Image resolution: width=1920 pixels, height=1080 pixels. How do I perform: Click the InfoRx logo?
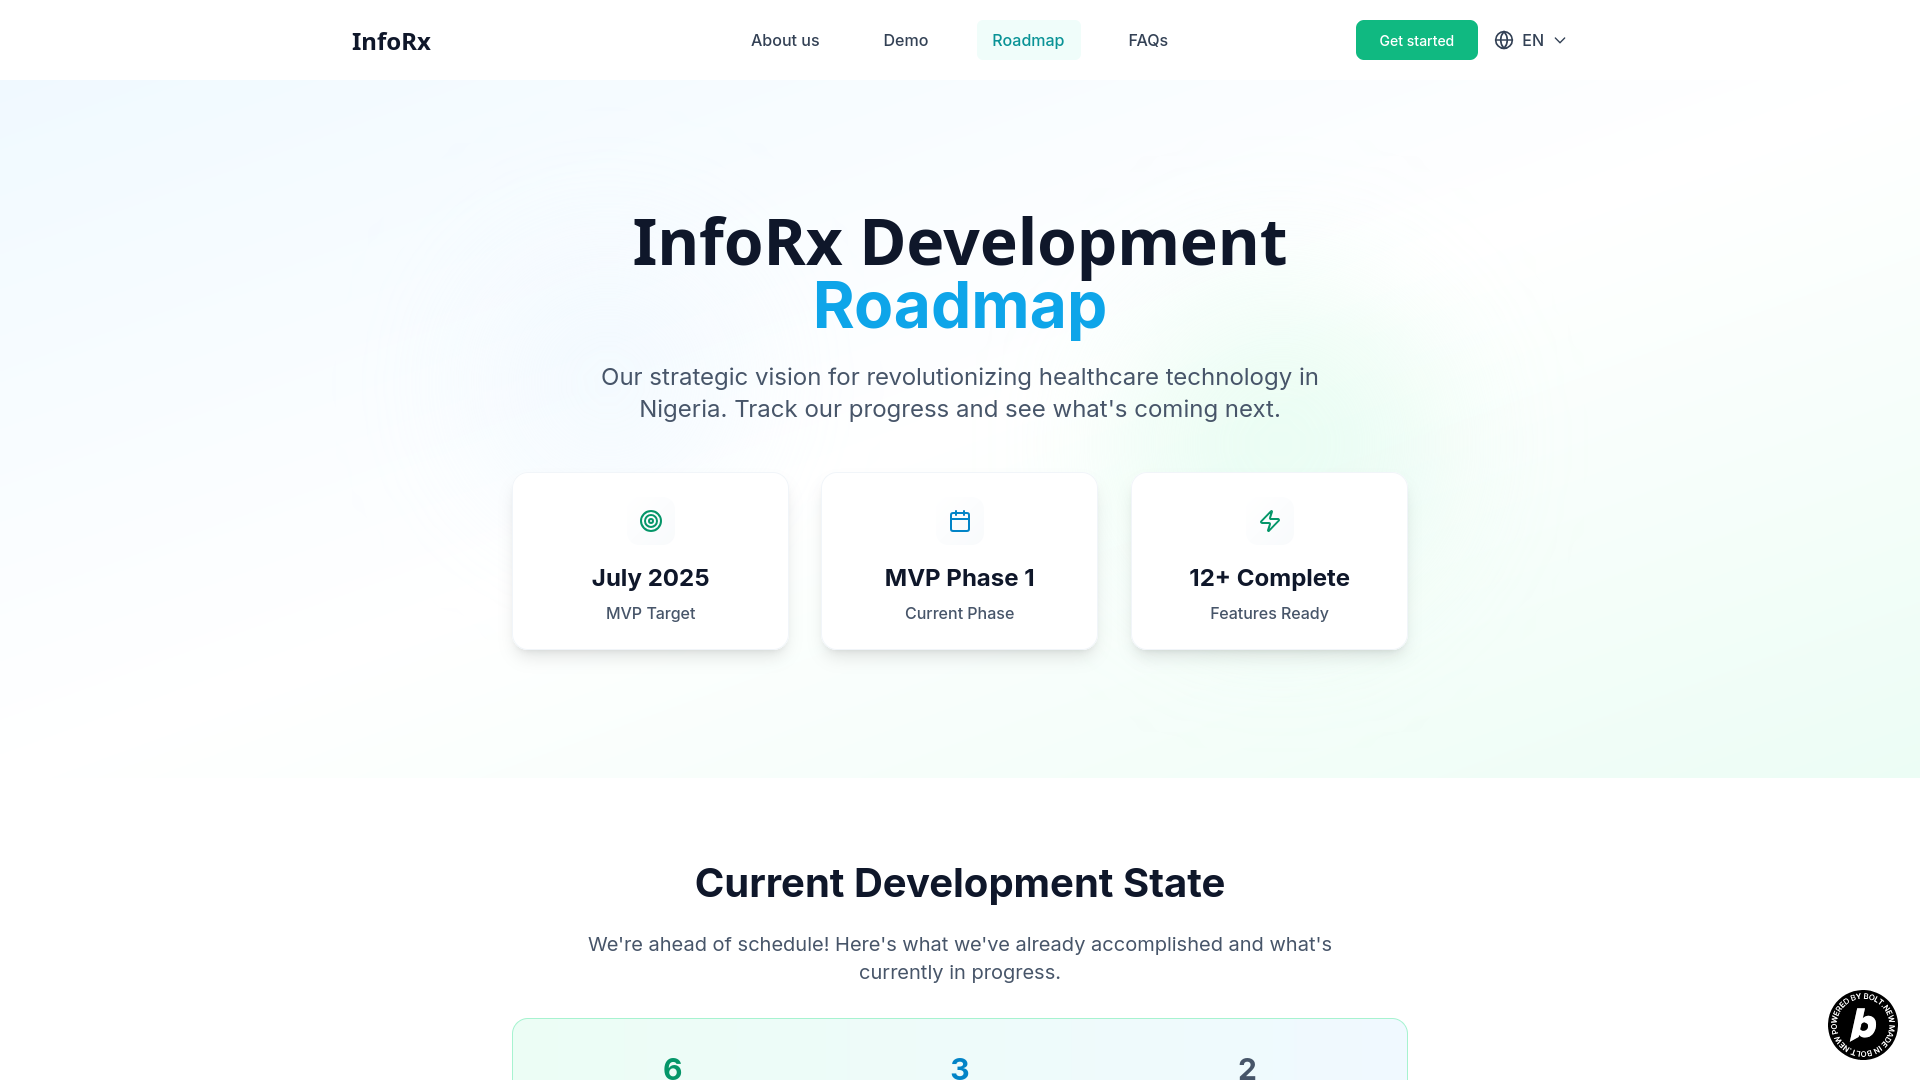point(391,41)
